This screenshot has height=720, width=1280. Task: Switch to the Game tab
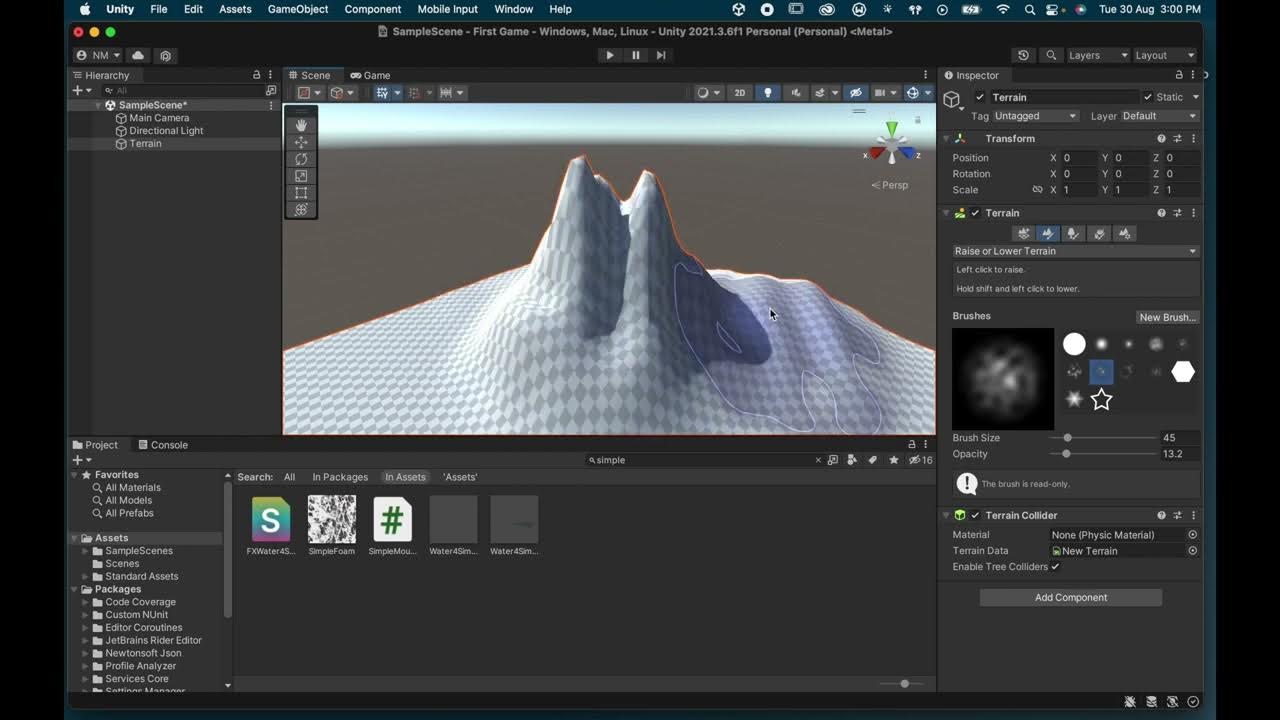(371, 75)
